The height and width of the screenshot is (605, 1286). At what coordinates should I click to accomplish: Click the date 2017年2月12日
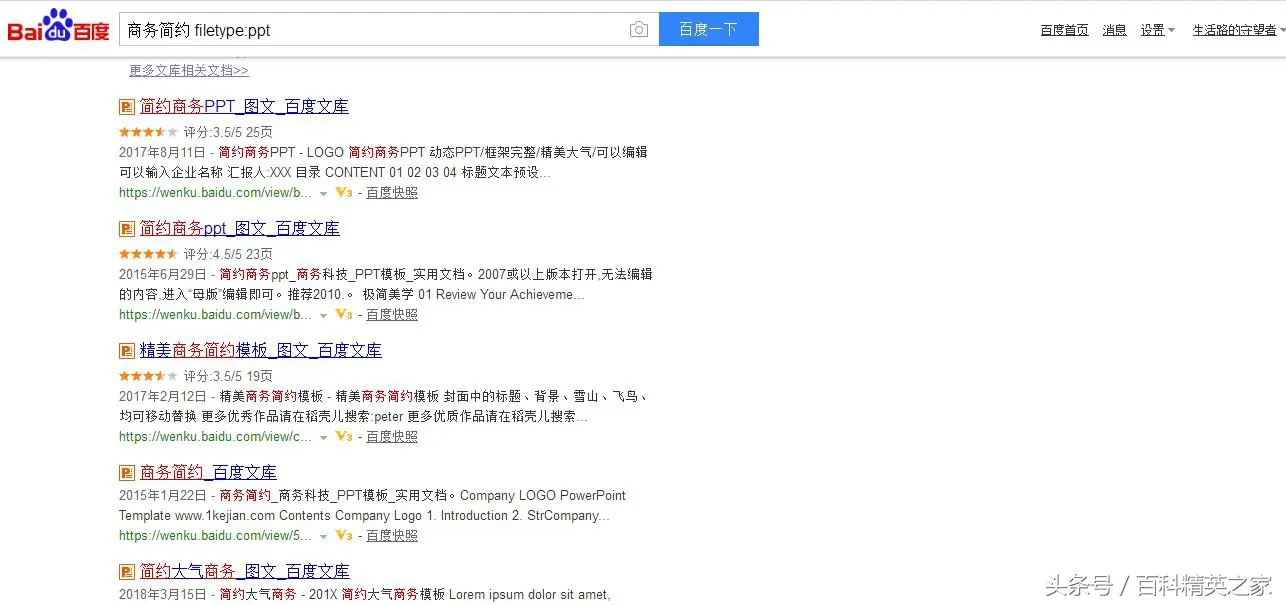pos(162,396)
